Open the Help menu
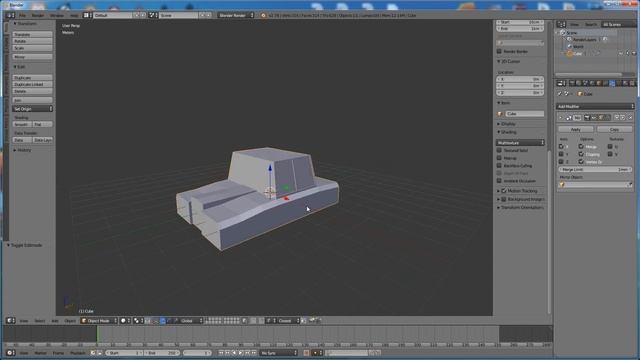Image resolution: width=640 pixels, height=360 pixels. 74,16
